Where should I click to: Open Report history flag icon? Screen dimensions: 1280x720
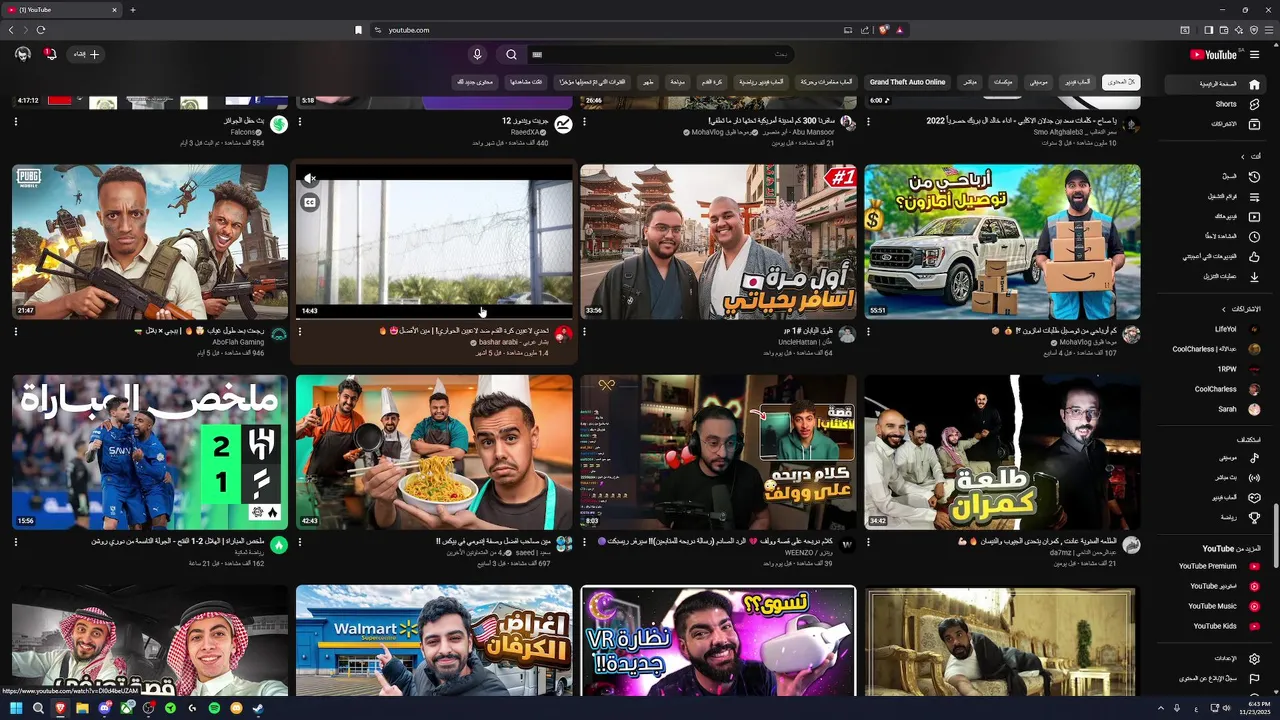click(x=1254, y=678)
